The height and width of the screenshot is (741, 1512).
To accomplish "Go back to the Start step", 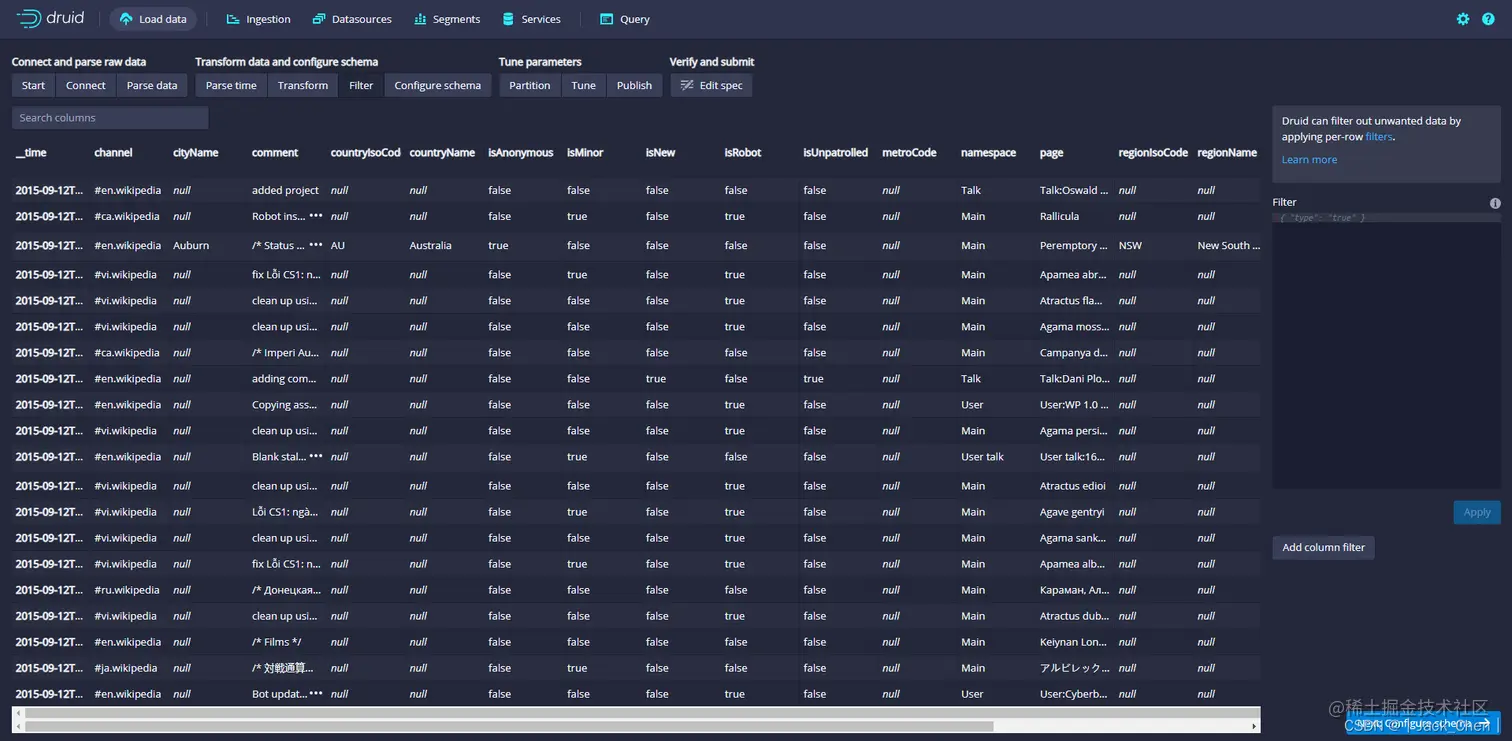I will [x=33, y=86].
